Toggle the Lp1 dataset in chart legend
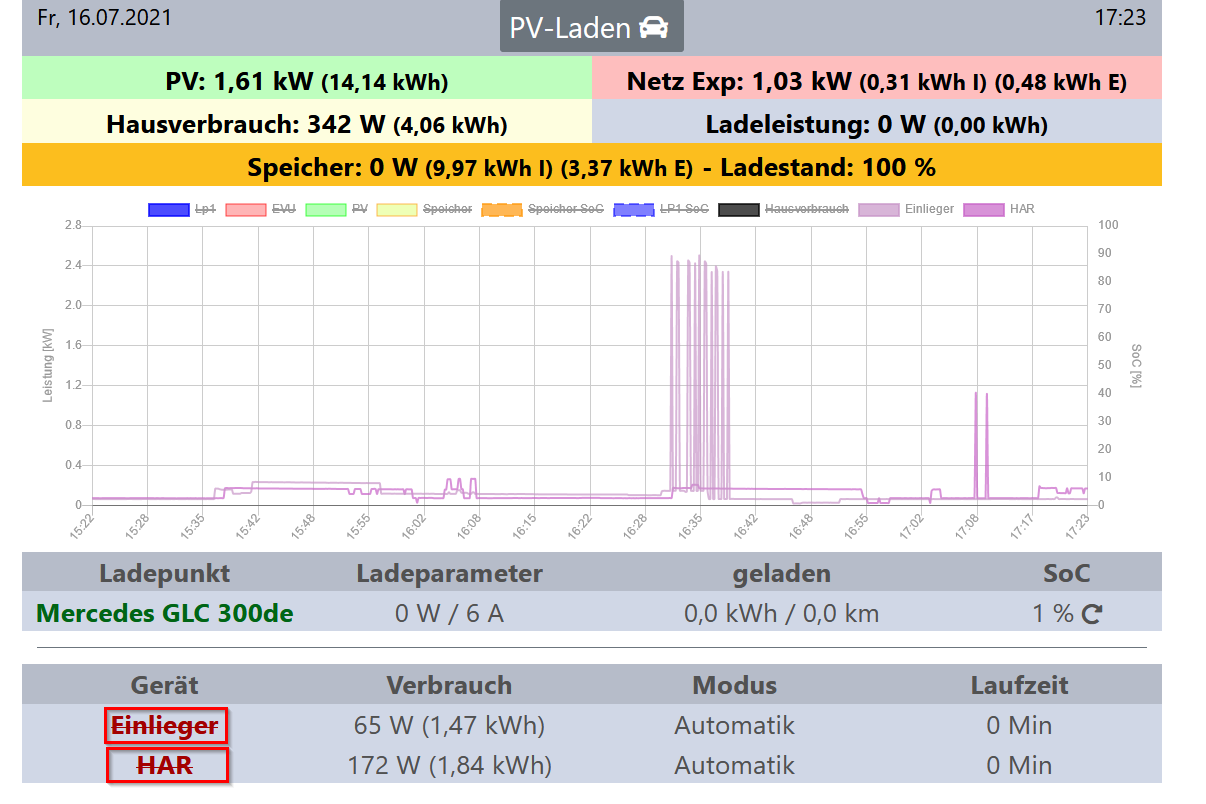 [181, 210]
